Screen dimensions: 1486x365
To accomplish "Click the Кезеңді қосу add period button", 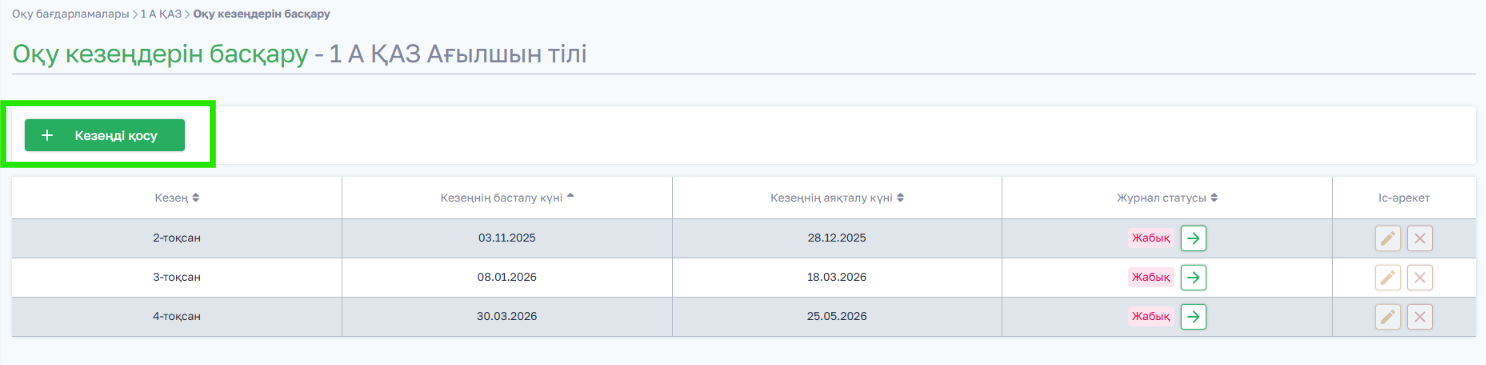I will [105, 135].
